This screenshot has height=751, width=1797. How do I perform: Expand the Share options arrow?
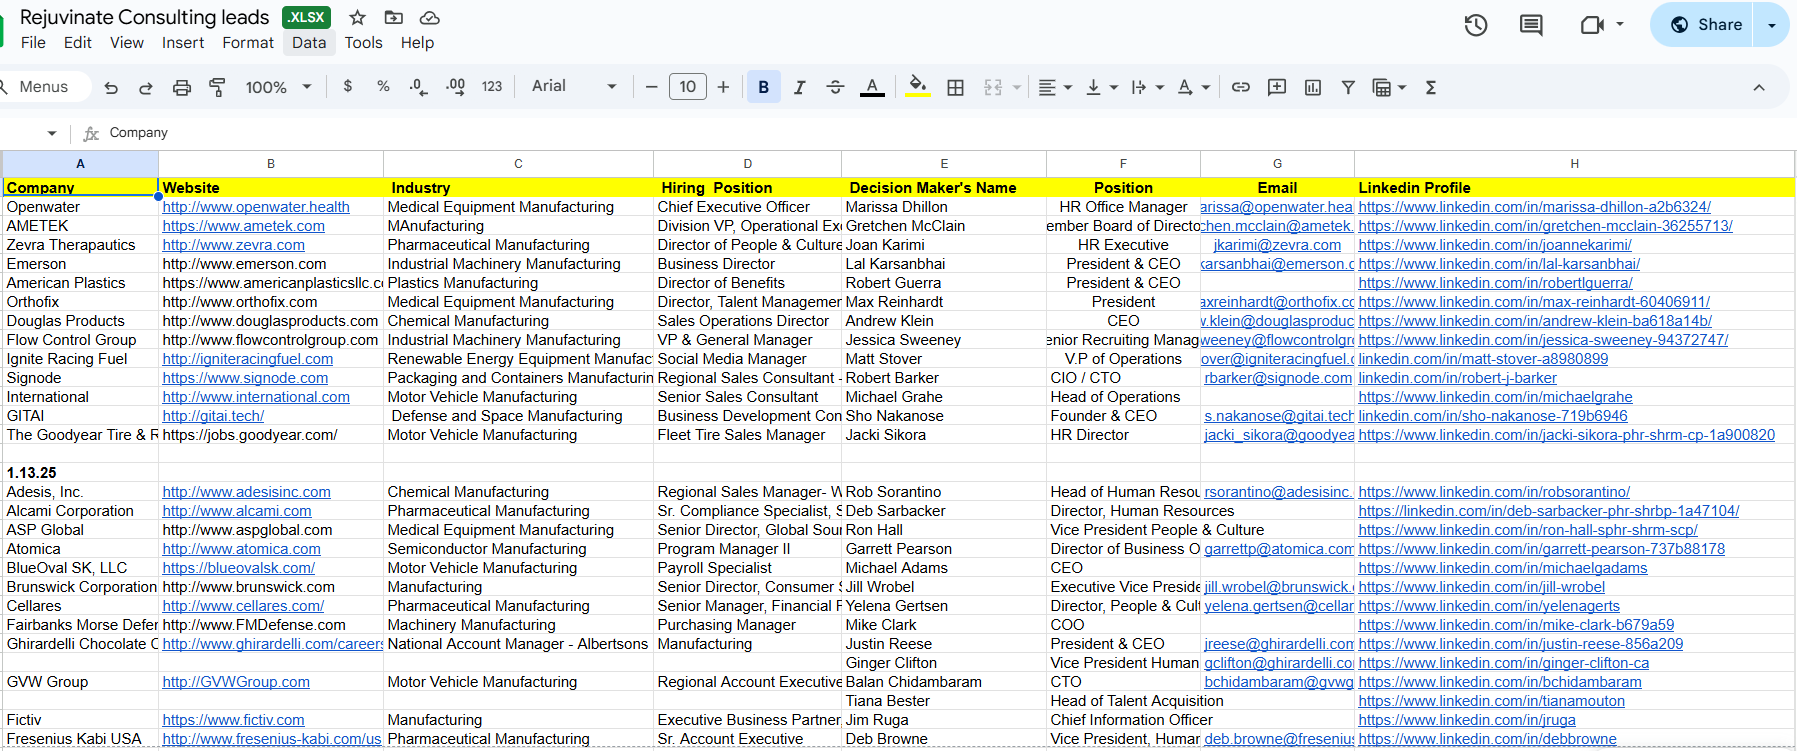coord(1771,25)
